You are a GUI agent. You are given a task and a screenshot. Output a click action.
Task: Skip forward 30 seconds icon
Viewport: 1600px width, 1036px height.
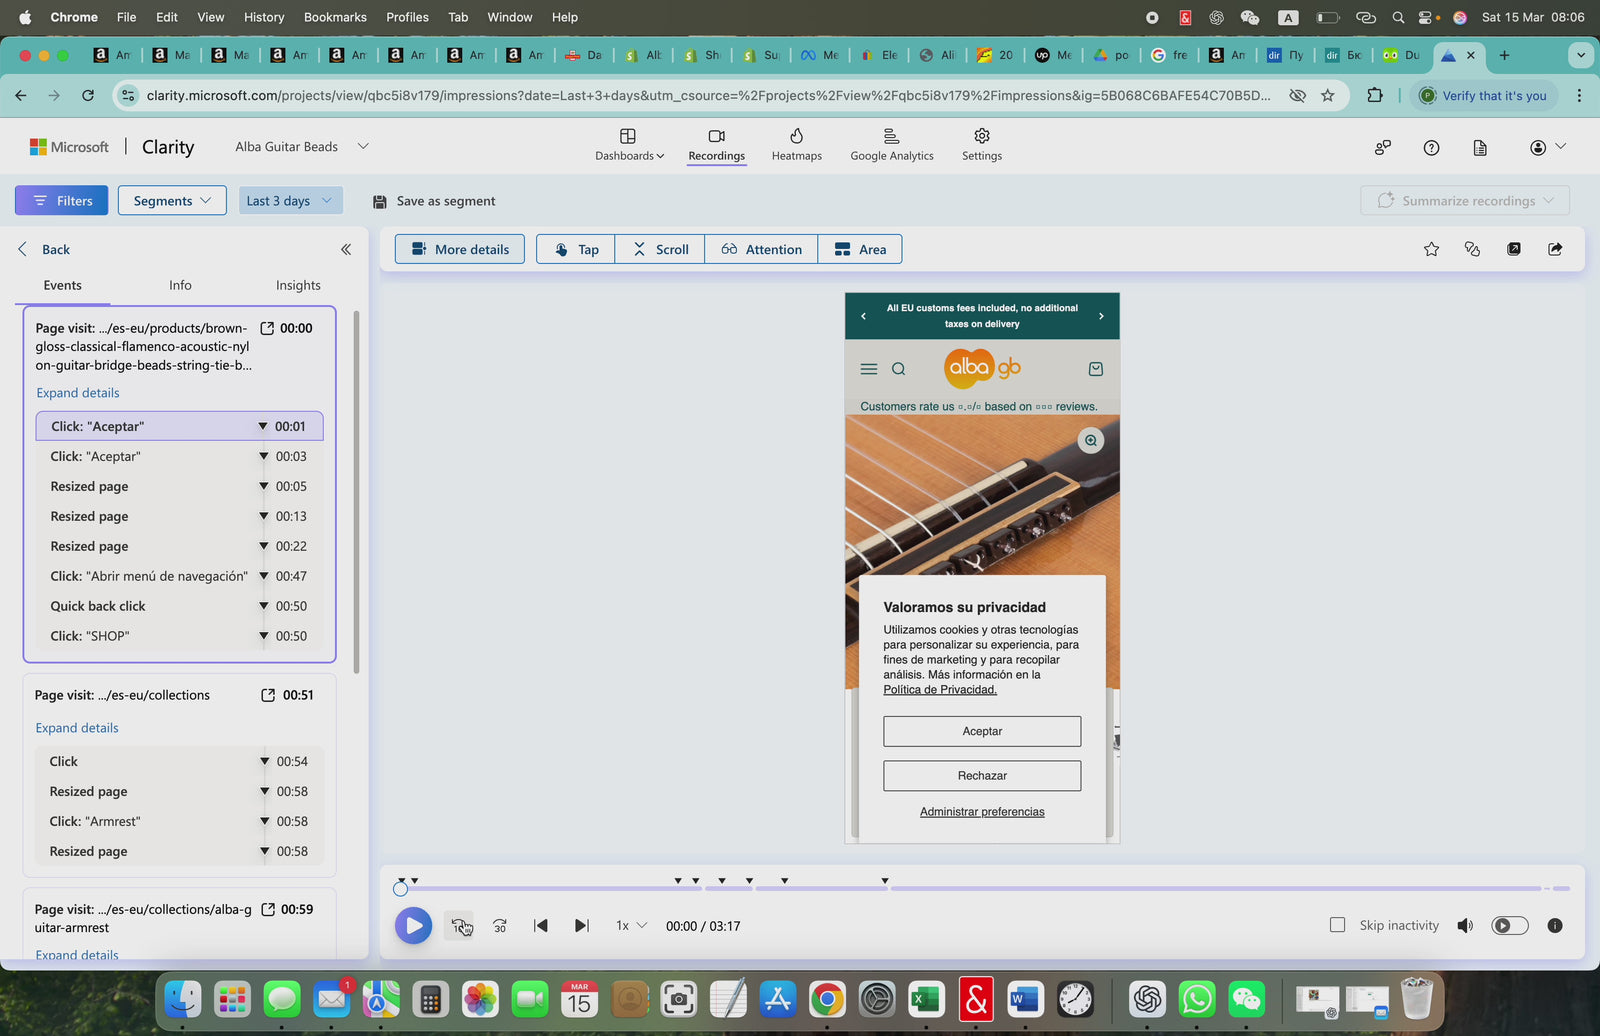(500, 926)
